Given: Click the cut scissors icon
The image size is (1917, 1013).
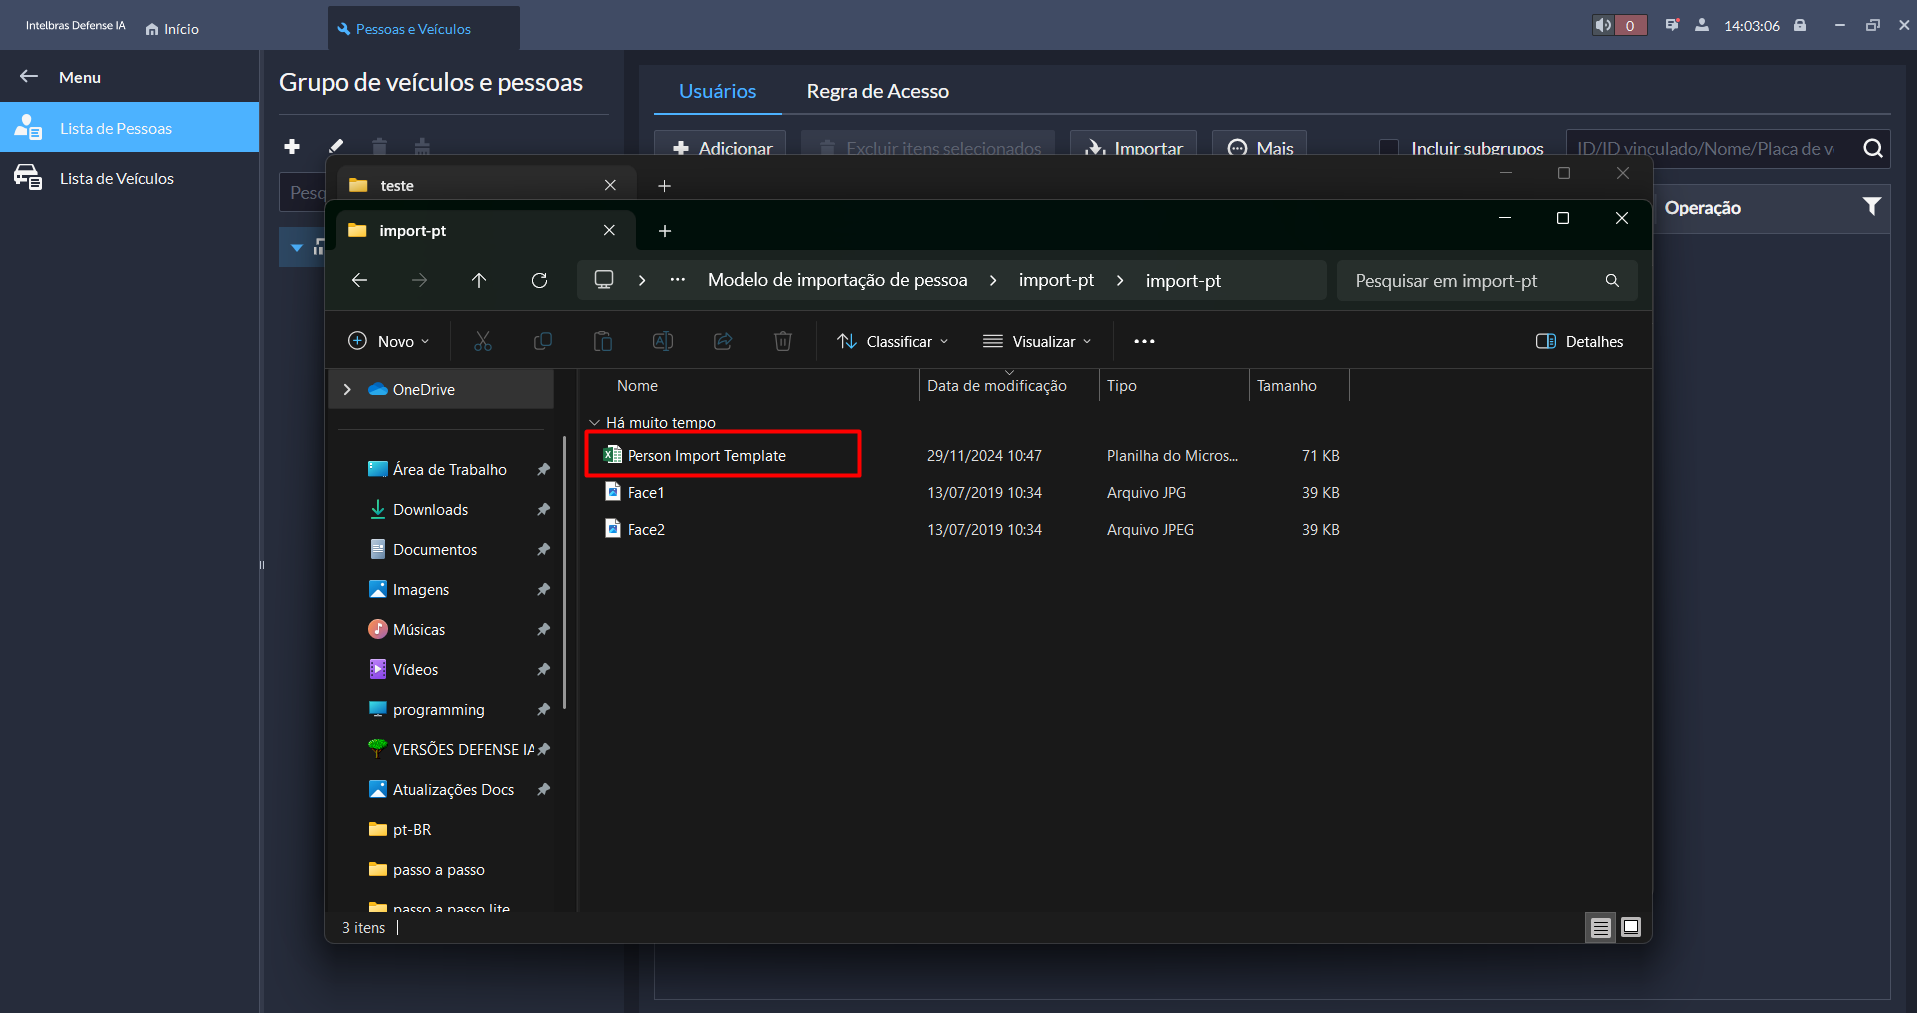Looking at the screenshot, I should coord(483,342).
